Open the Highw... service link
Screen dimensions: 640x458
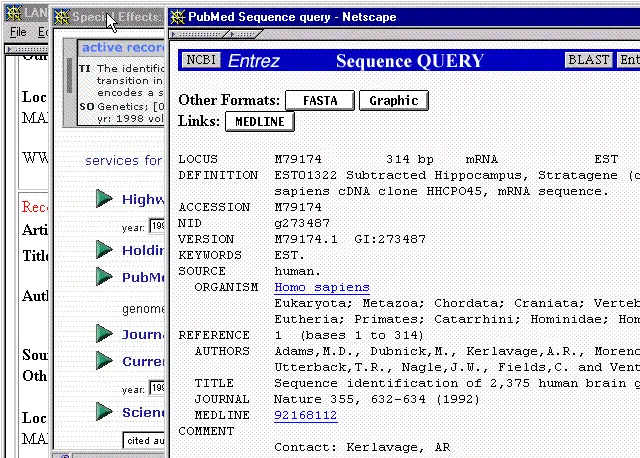143,199
